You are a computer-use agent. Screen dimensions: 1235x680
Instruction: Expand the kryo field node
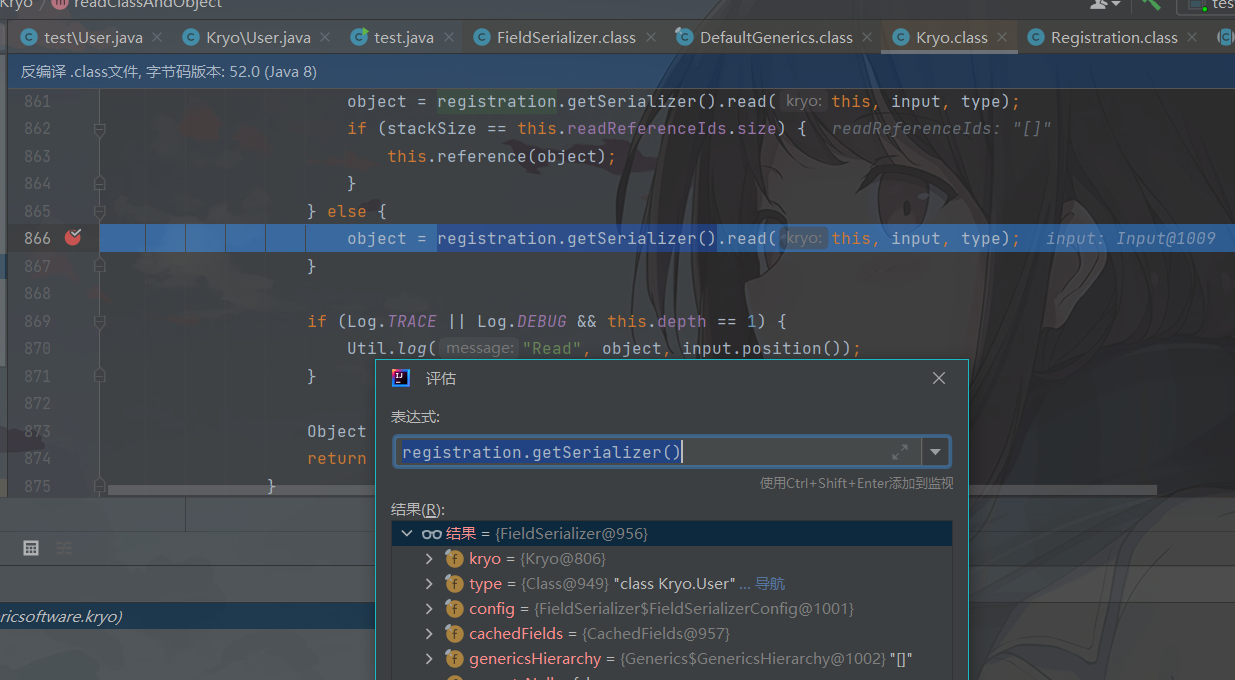[x=430, y=559]
